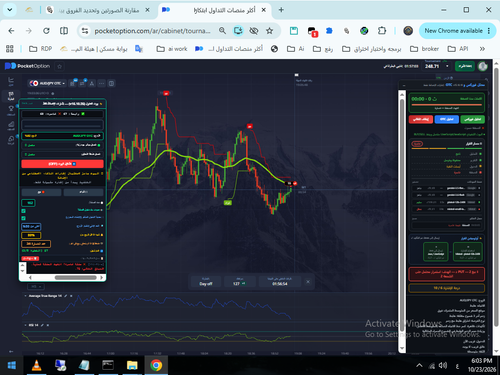The image size is (500, 375).
Task: Launch VLC from the Windows taskbar
Action: (x=36, y=366)
